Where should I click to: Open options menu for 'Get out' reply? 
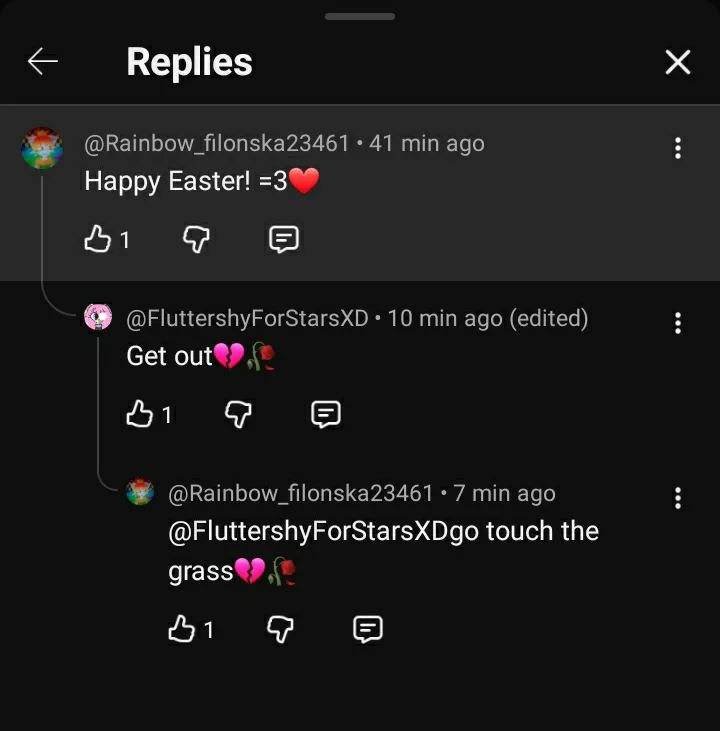tap(678, 323)
